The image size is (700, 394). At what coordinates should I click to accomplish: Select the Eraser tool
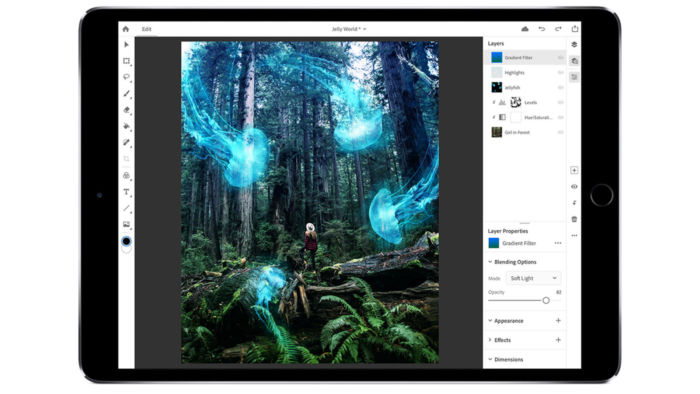click(x=126, y=110)
